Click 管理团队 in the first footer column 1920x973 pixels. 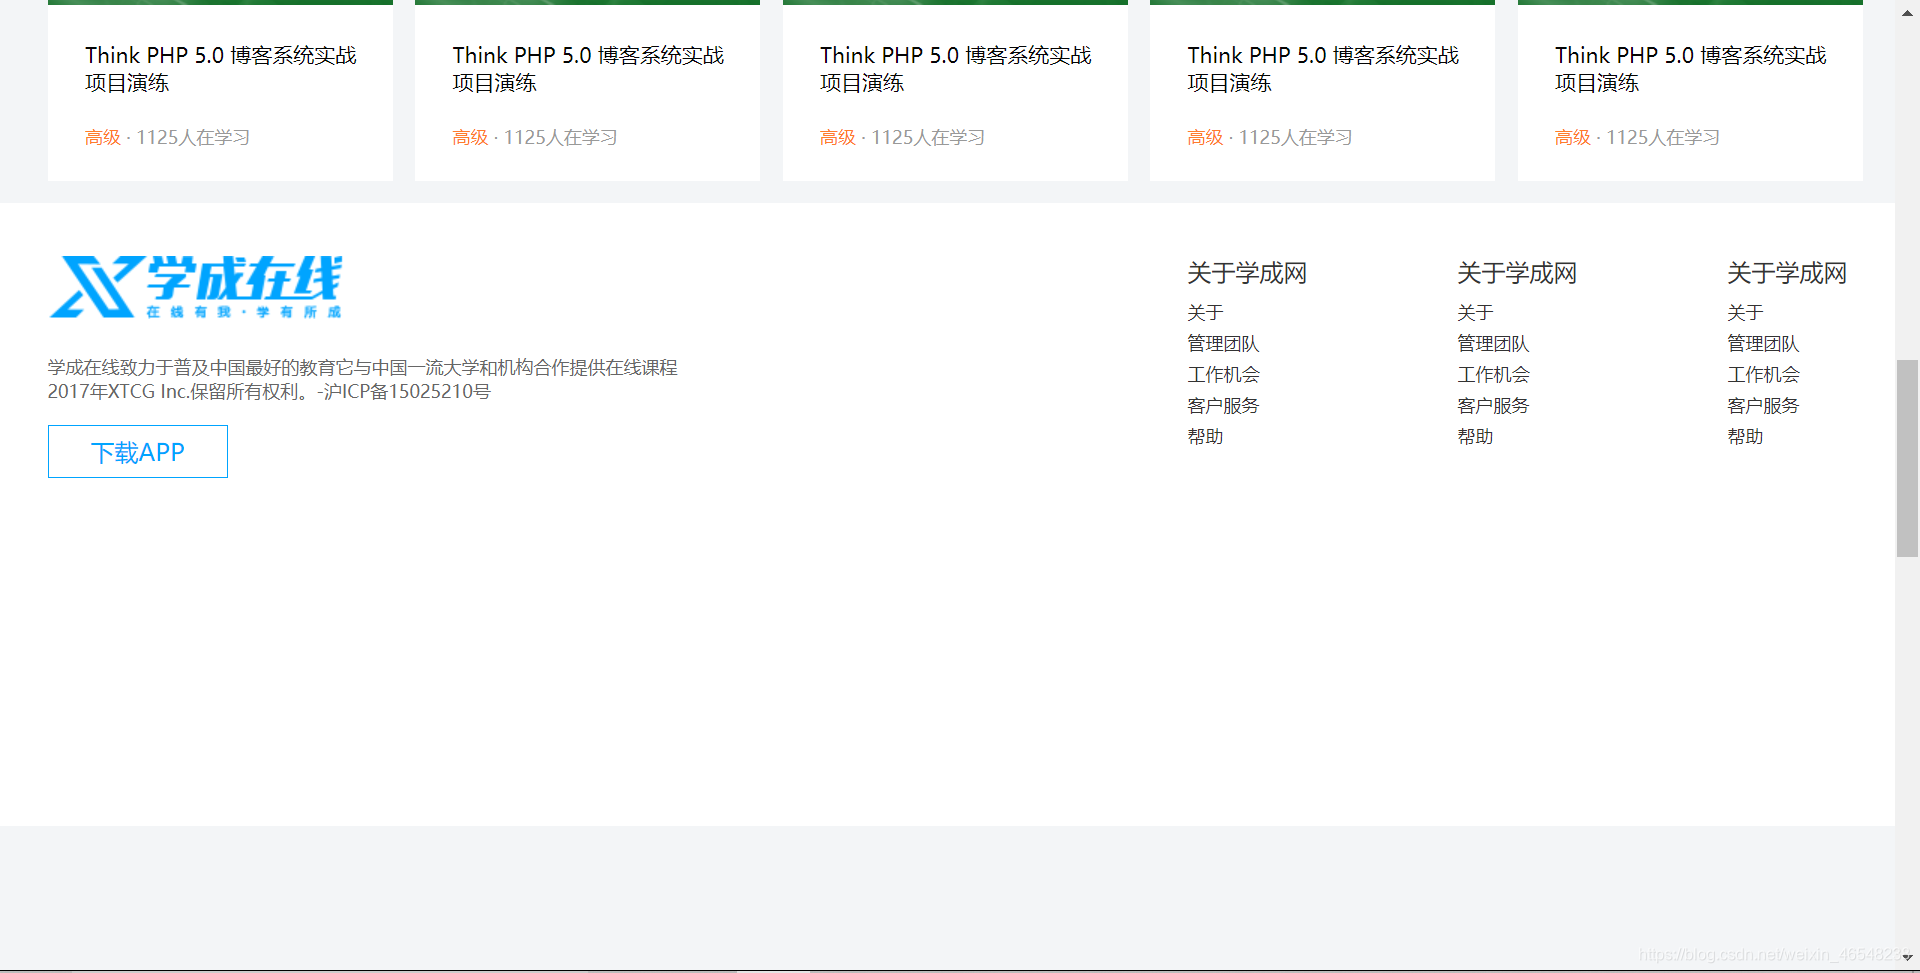tap(1223, 344)
